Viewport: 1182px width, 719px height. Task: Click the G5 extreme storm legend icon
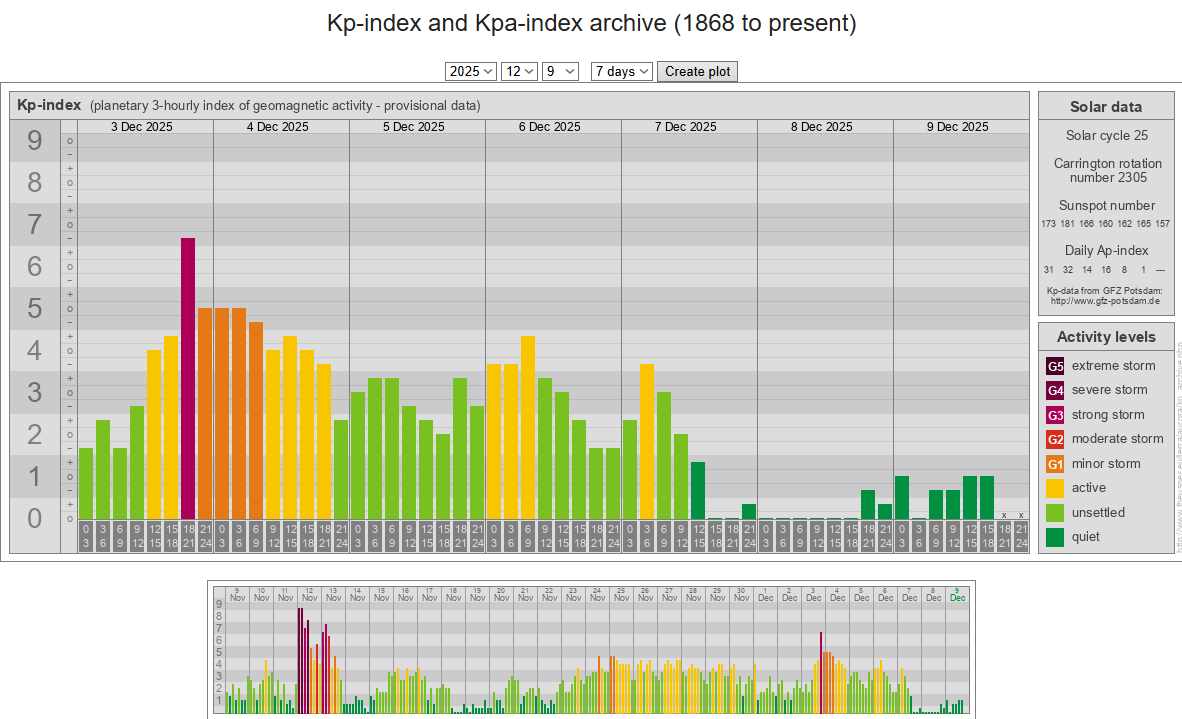tap(1055, 366)
